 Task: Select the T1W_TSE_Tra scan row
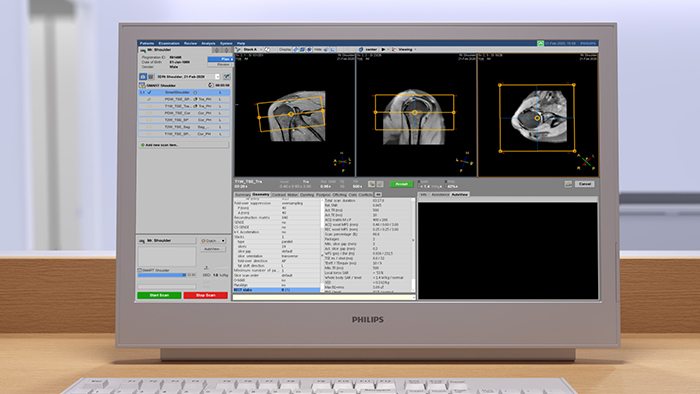click(184, 106)
